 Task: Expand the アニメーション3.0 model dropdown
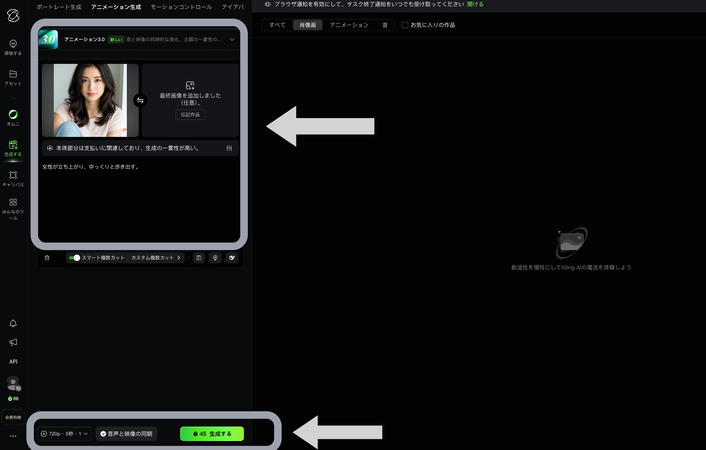[232, 40]
